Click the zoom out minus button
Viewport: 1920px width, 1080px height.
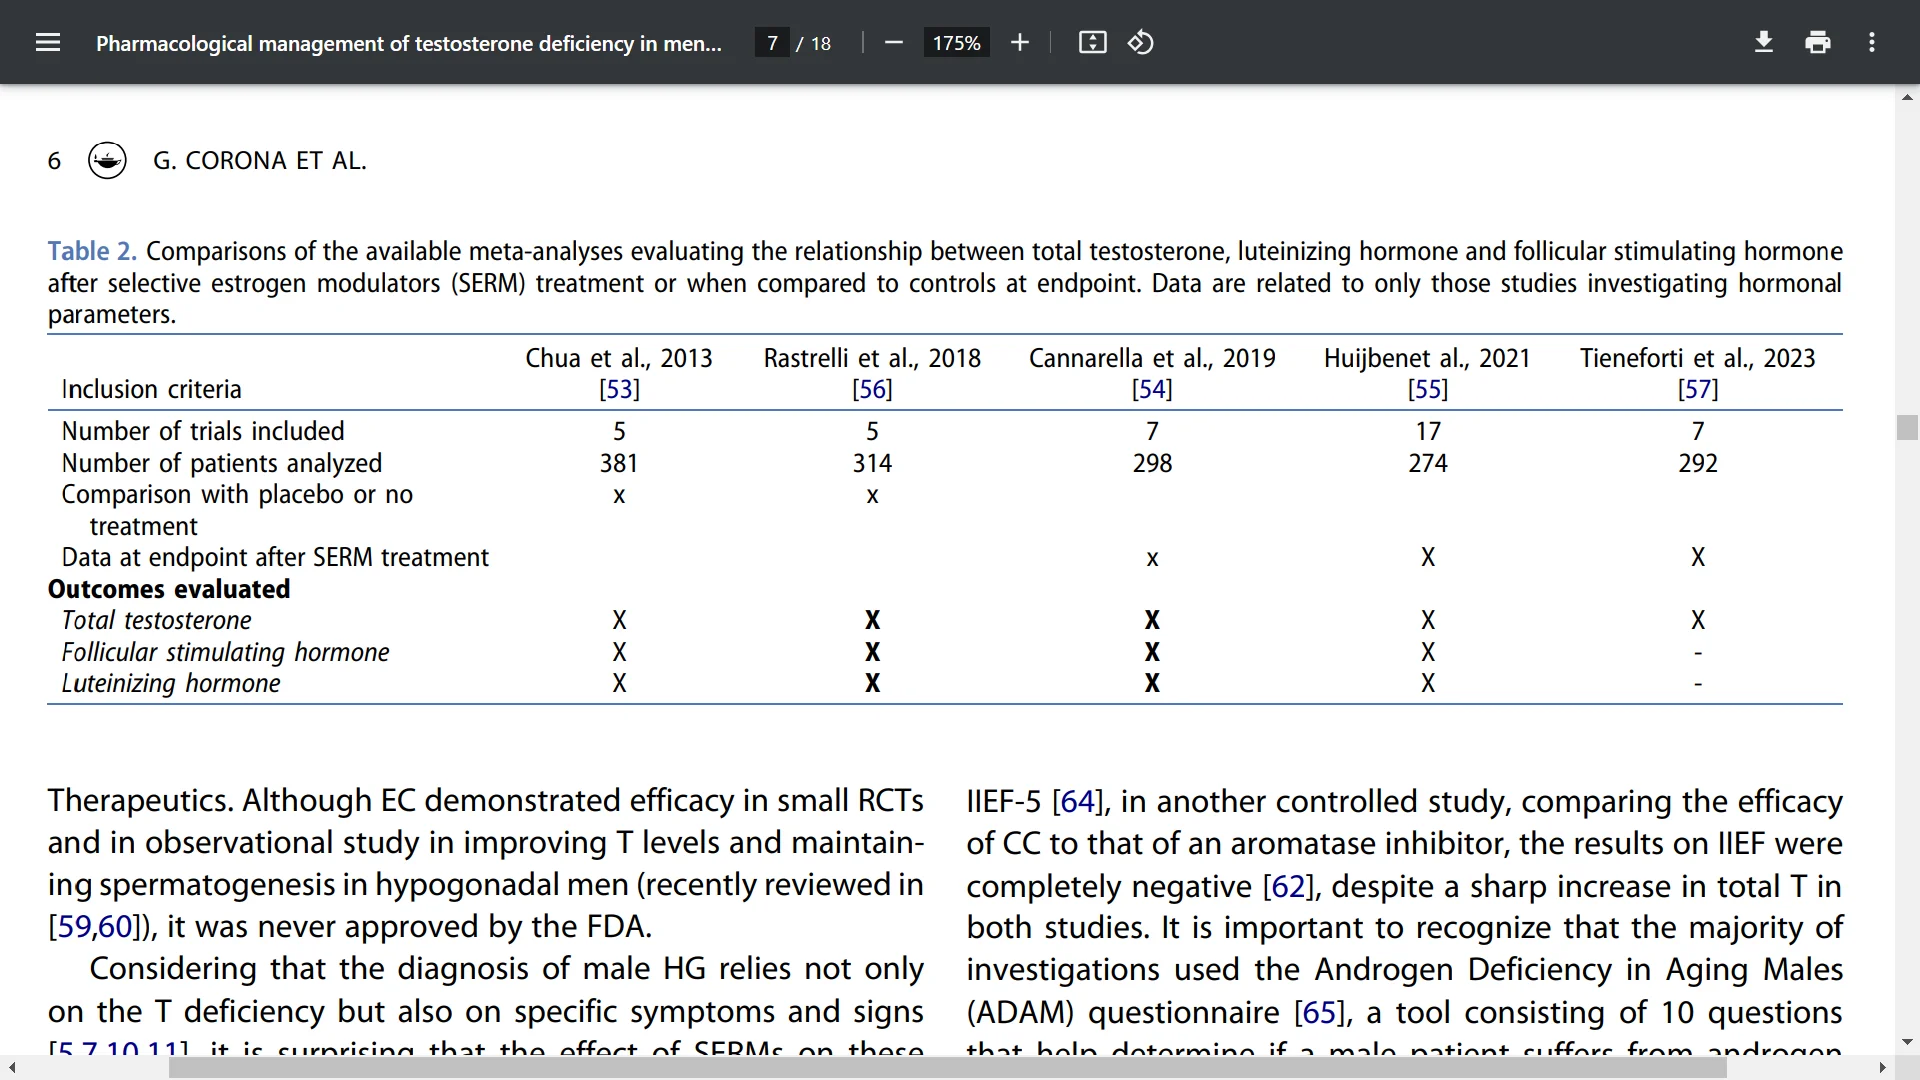(x=894, y=42)
